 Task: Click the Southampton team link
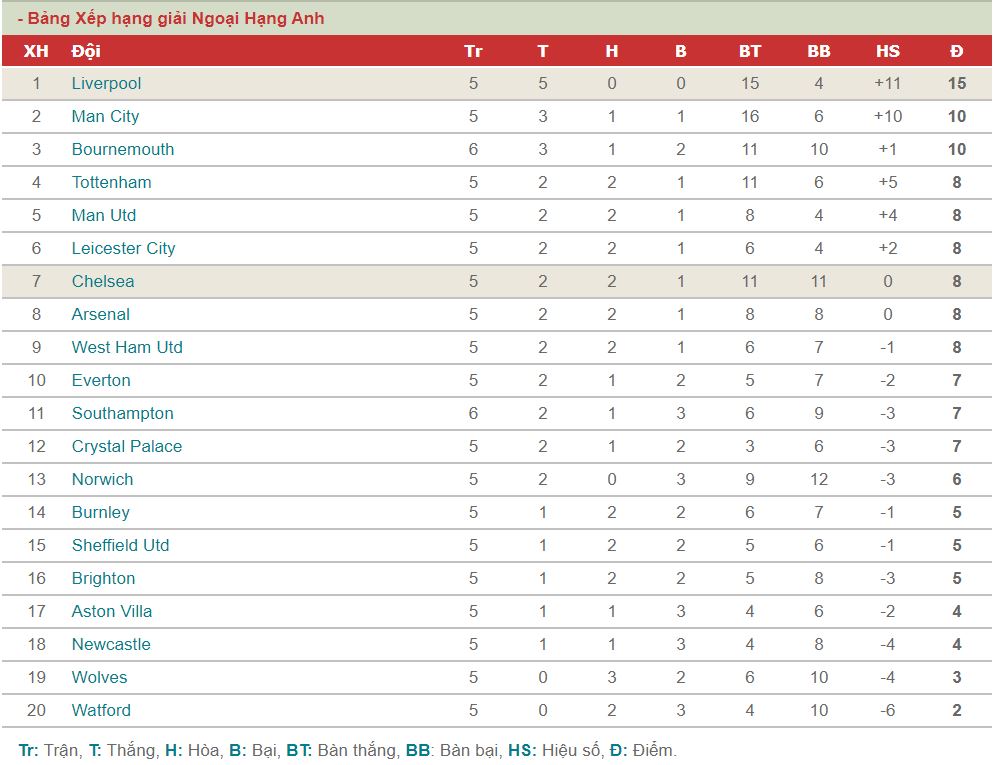[x=123, y=414]
